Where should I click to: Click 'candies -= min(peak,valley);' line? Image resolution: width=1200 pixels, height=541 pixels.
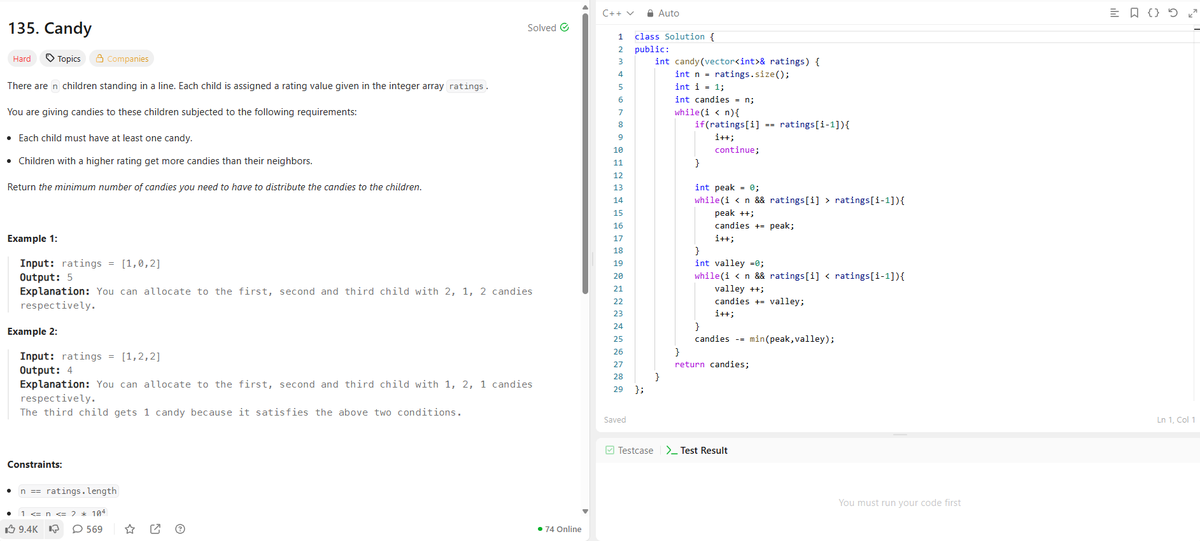point(764,339)
